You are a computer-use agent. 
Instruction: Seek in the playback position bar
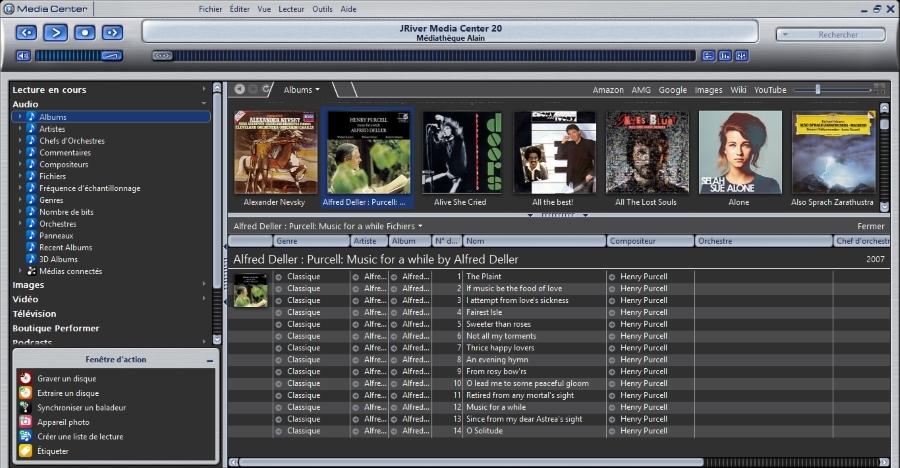pyautogui.click(x=424, y=56)
